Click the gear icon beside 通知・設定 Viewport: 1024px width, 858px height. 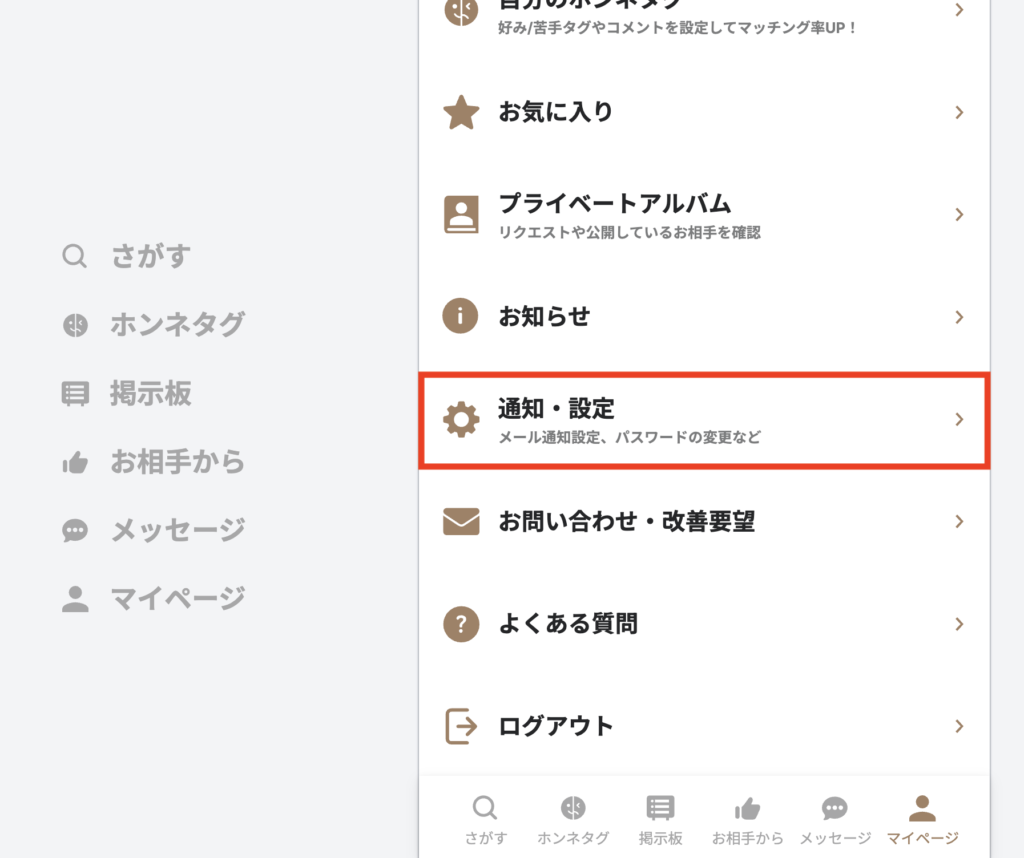[460, 419]
